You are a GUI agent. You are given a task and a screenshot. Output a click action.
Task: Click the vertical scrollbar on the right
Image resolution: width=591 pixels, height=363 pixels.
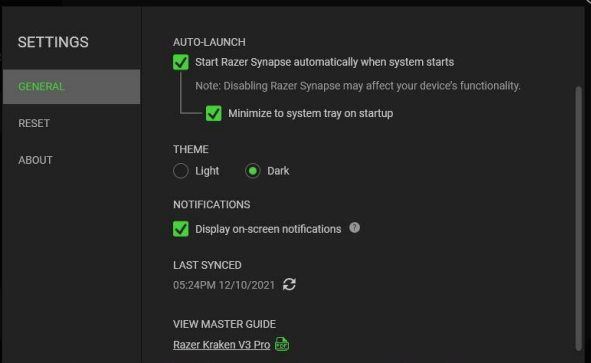pyautogui.click(x=579, y=219)
